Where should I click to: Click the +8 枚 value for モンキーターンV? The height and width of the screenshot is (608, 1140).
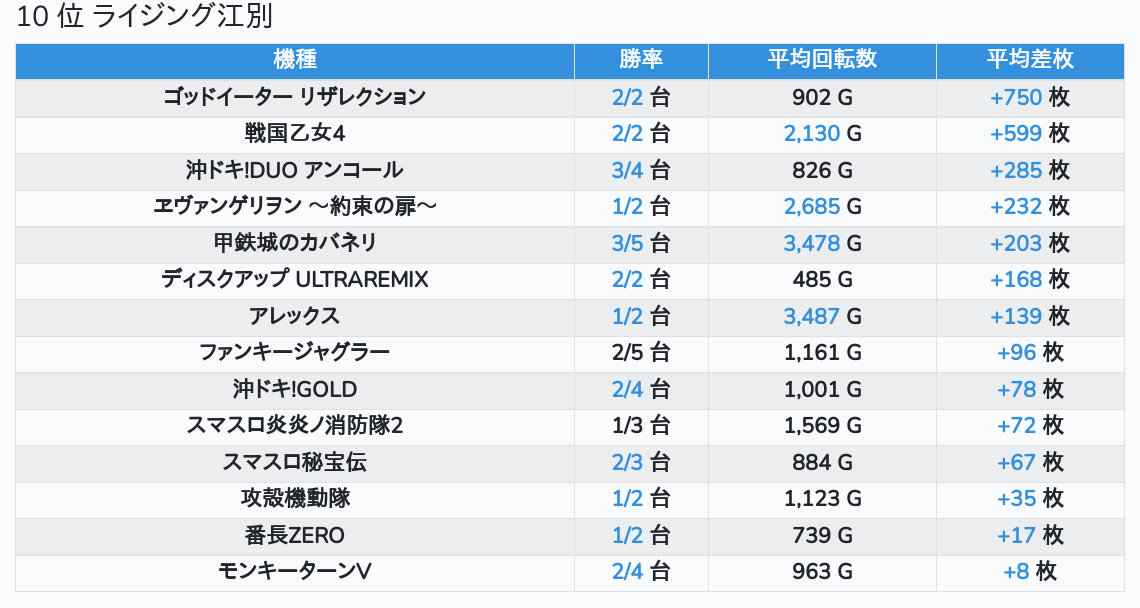[x=1029, y=571]
